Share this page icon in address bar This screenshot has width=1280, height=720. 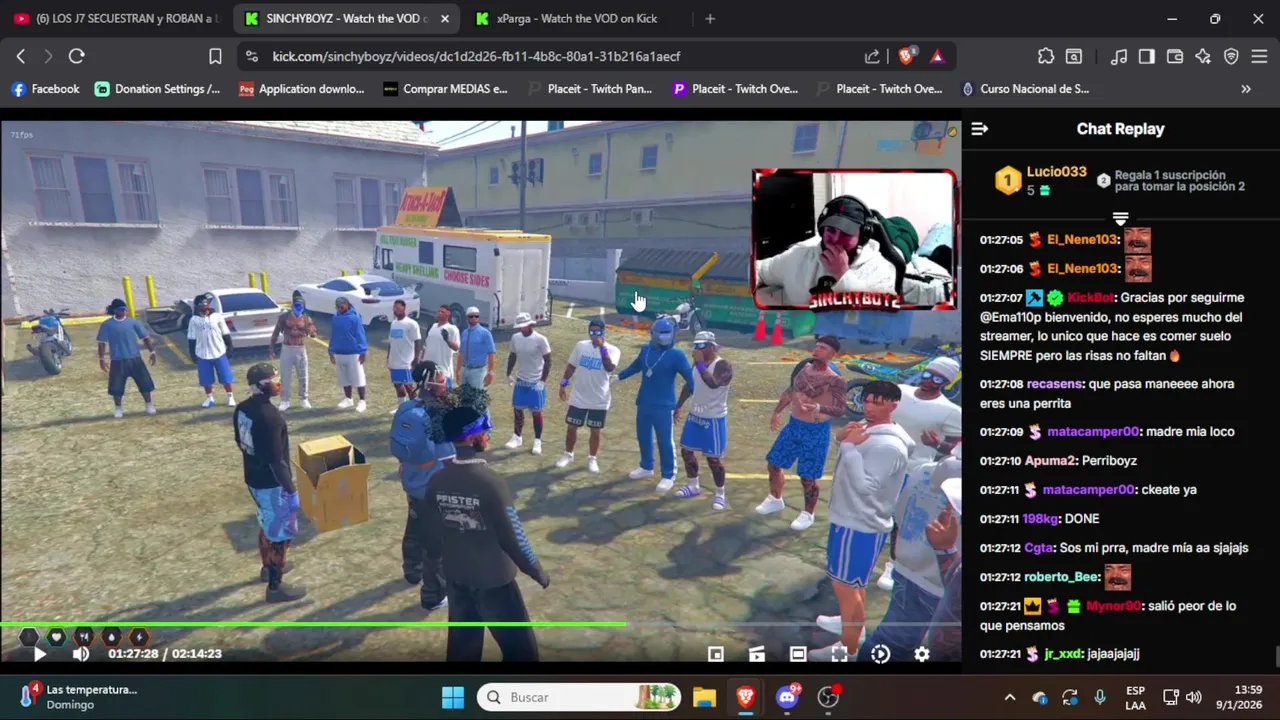point(872,57)
